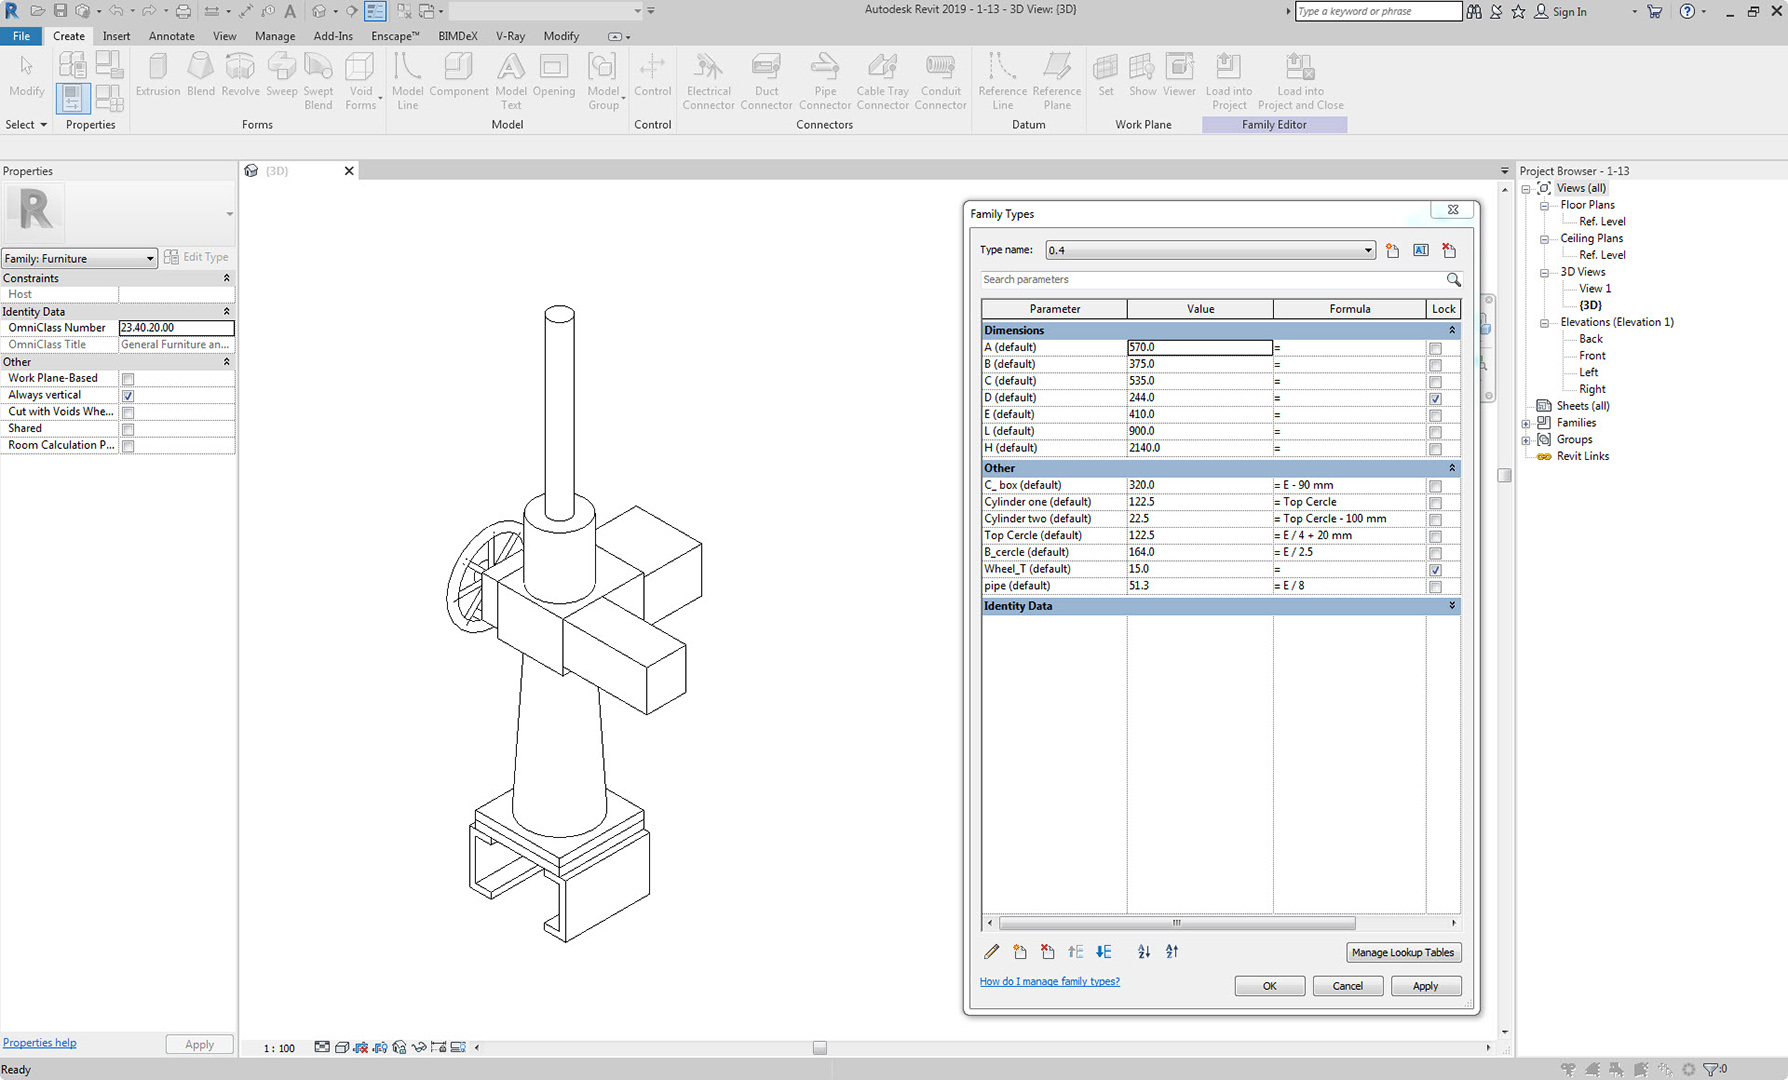Select the Extrusion tool in ribbon
The width and height of the screenshot is (1788, 1080).
pos(157,76)
